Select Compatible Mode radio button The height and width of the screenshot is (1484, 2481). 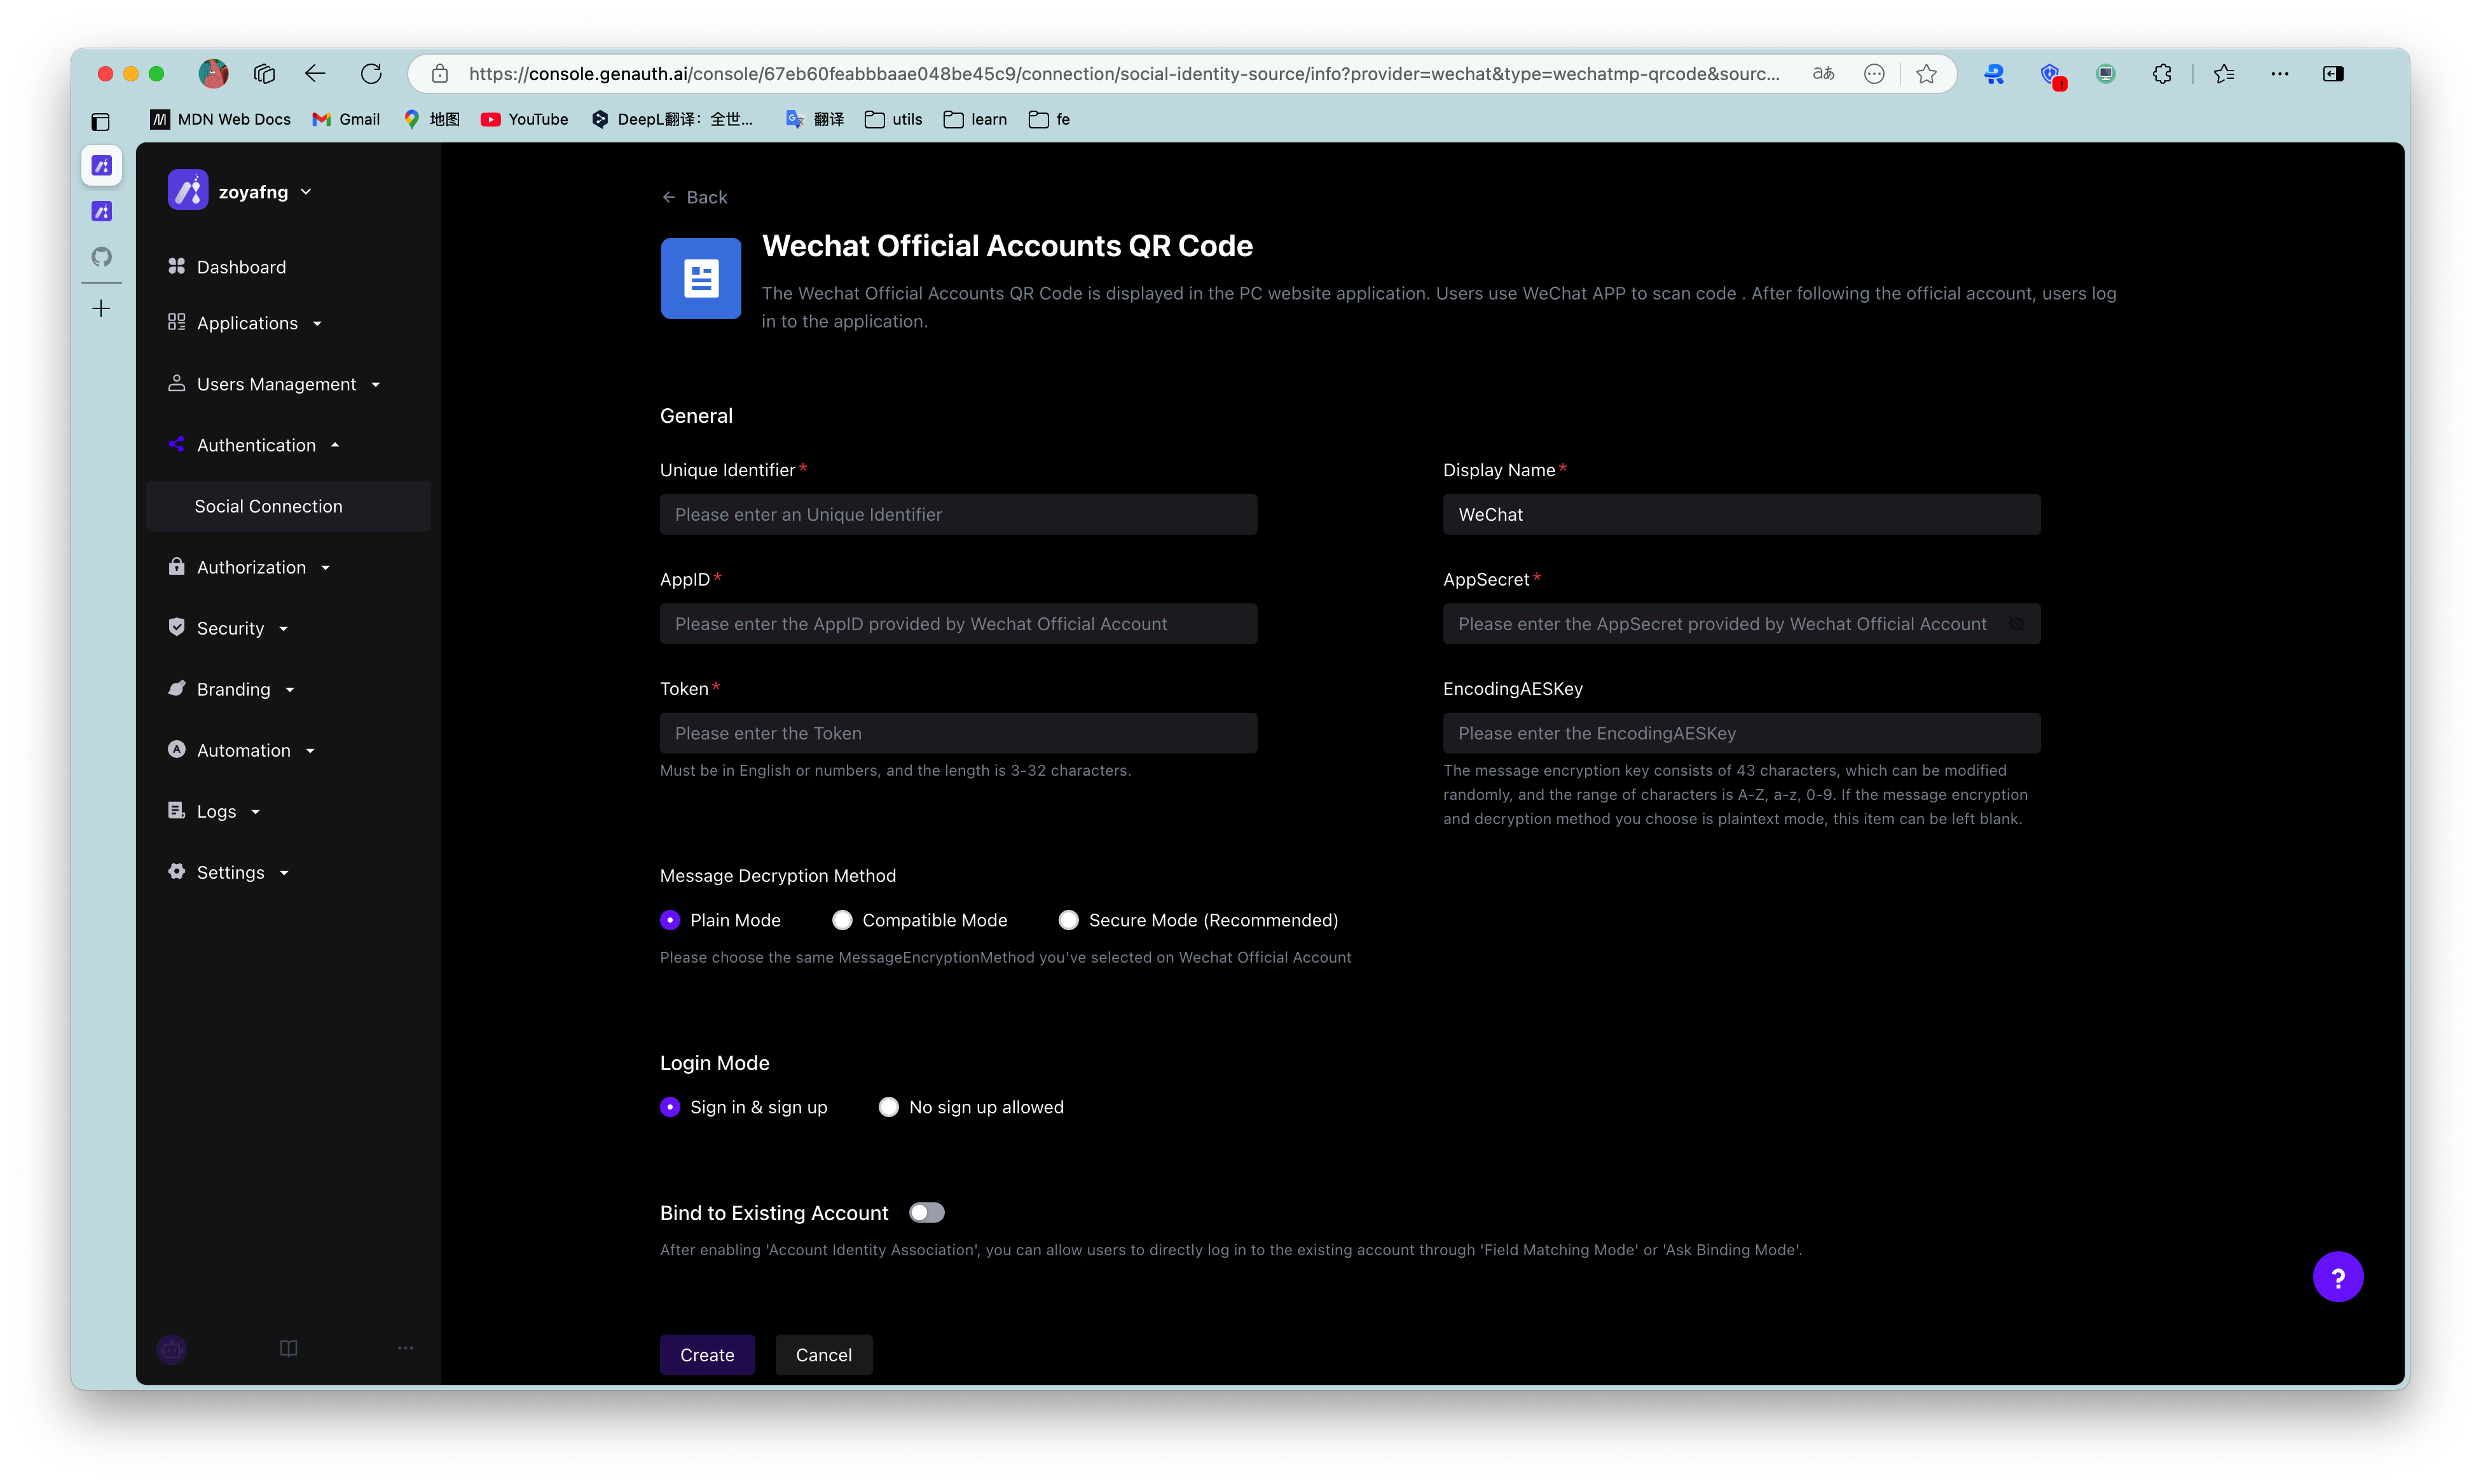coord(842,920)
